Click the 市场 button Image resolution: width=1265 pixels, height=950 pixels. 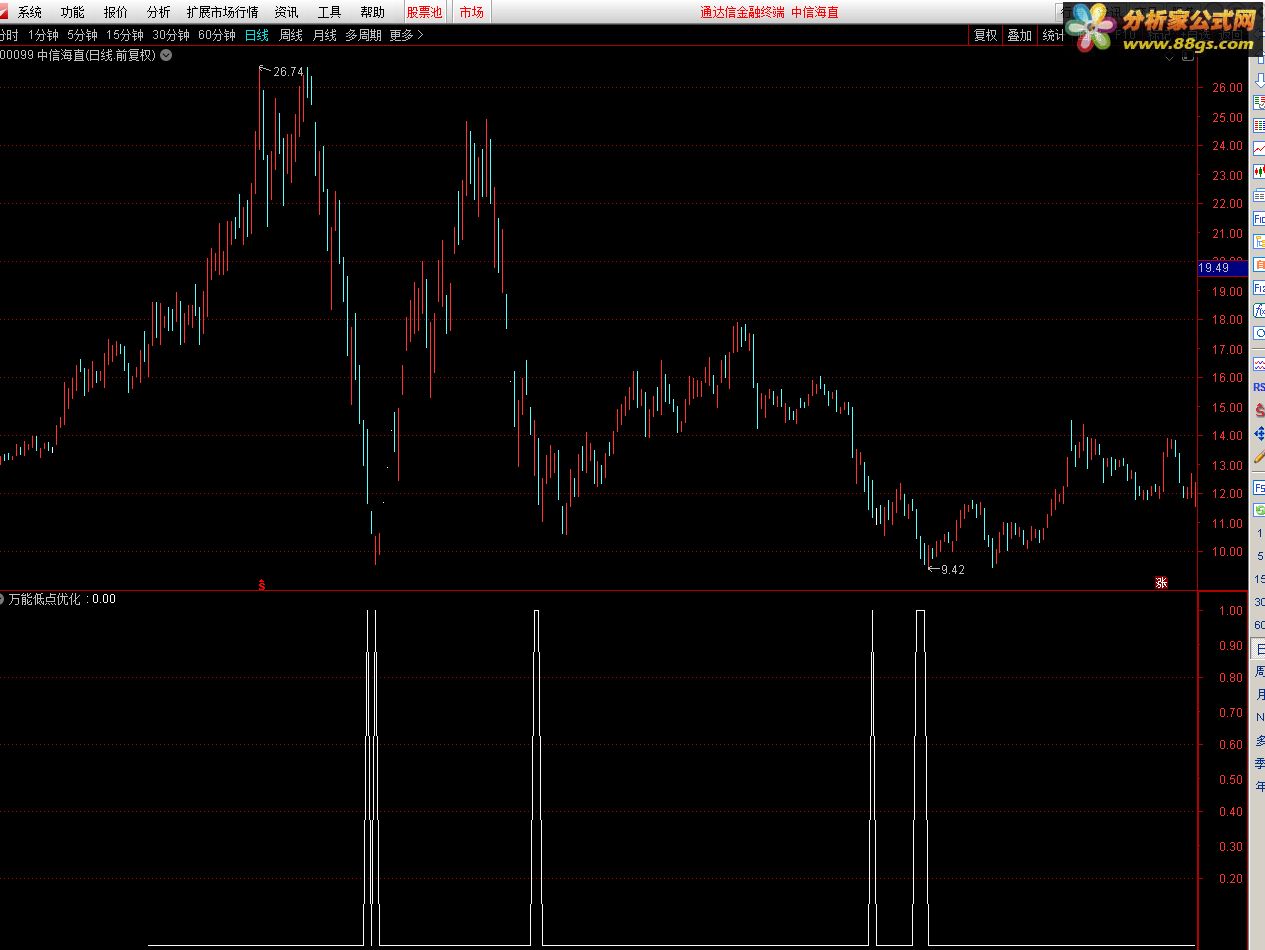click(472, 12)
